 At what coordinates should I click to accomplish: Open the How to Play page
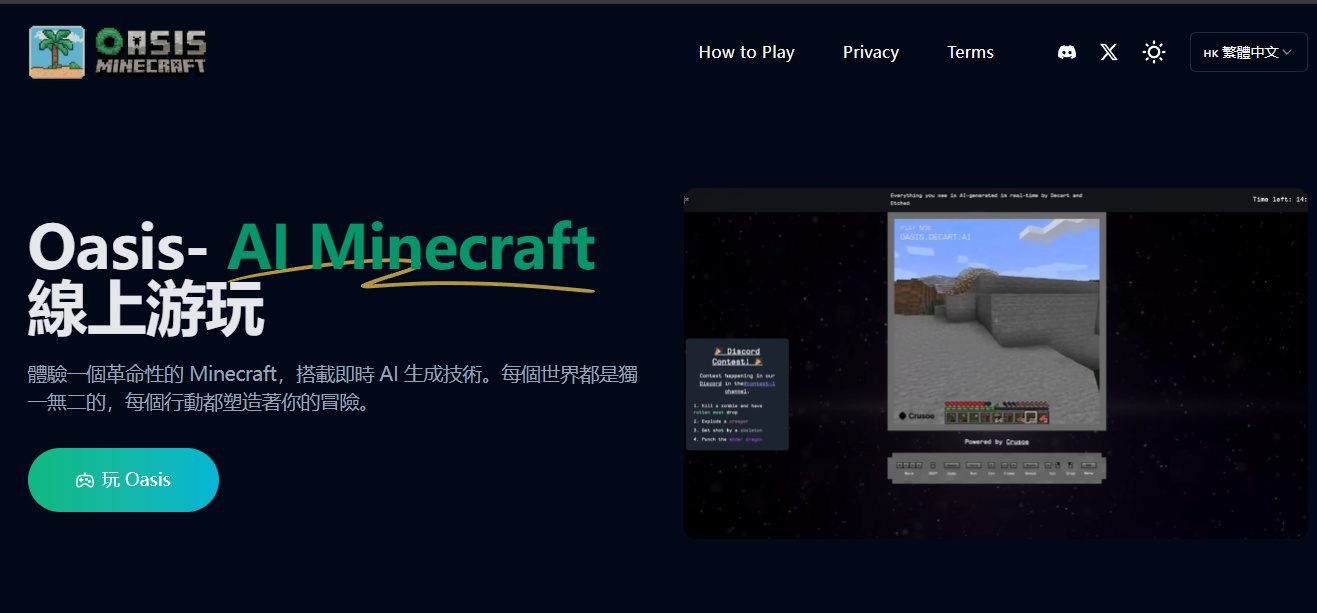click(x=746, y=52)
